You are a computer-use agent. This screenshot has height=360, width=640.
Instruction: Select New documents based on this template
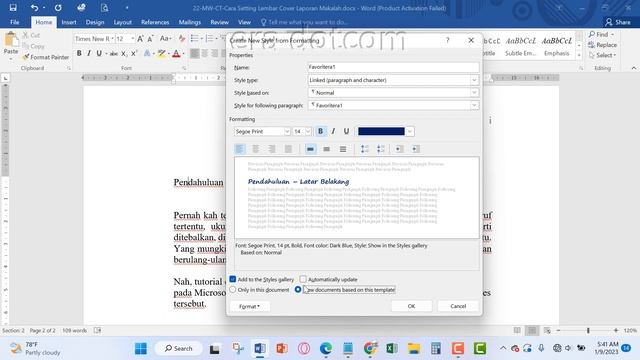pos(298,289)
